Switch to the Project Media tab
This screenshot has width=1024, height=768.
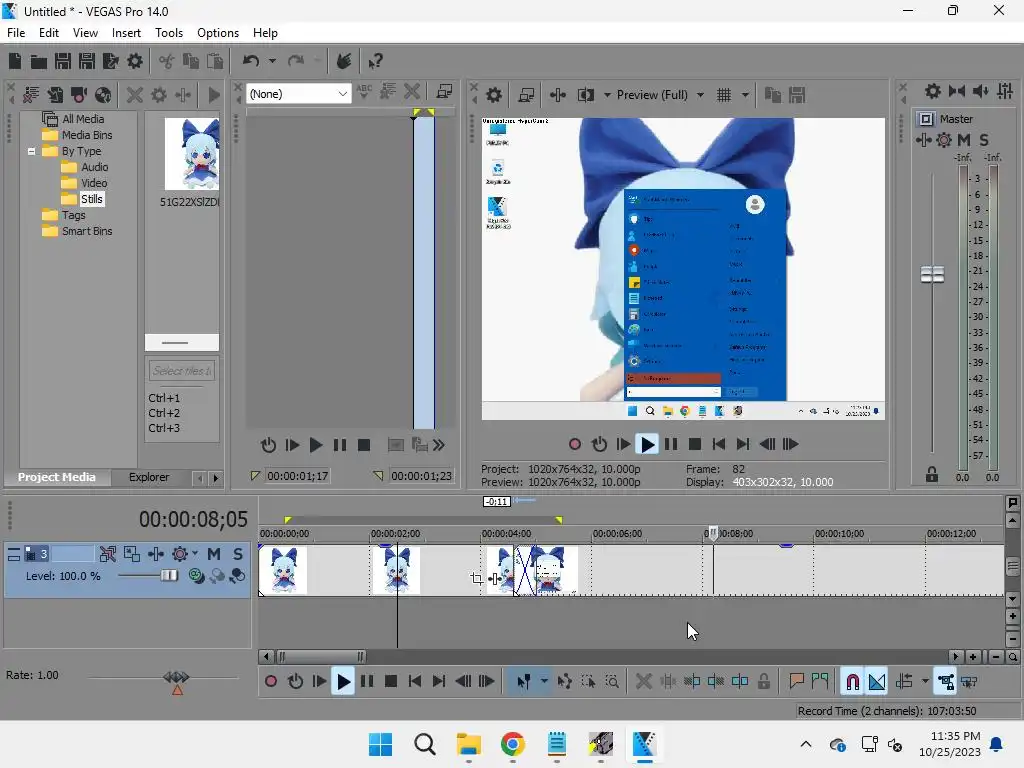57,477
